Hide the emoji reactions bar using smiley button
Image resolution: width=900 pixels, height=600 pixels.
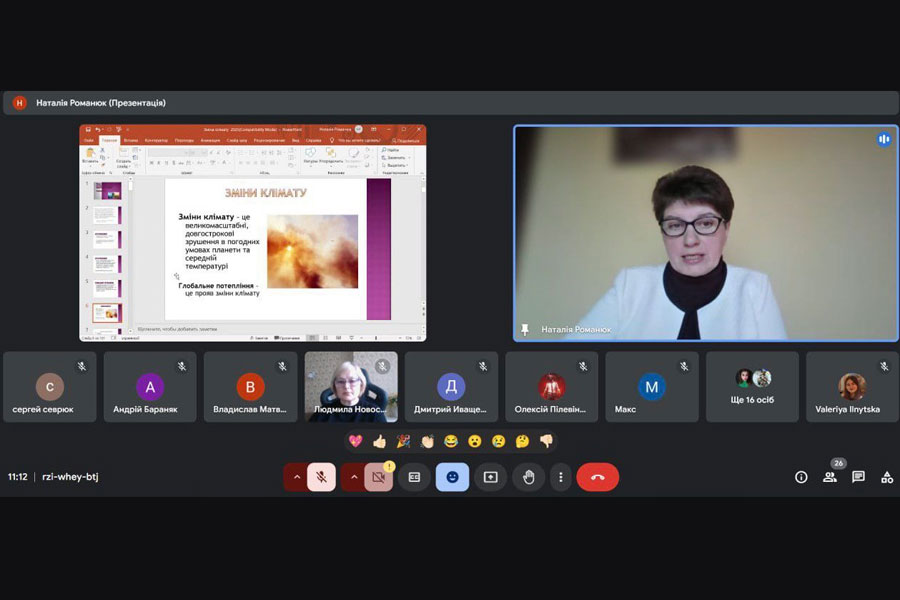[452, 477]
